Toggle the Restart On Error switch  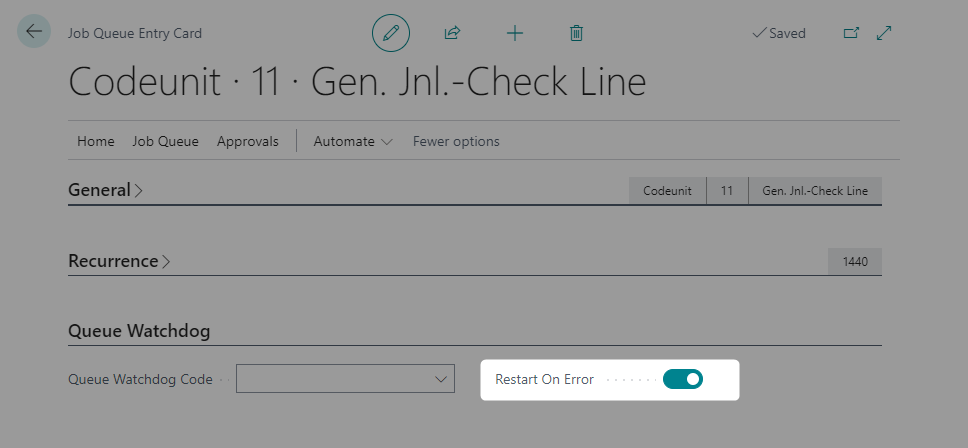pos(683,379)
